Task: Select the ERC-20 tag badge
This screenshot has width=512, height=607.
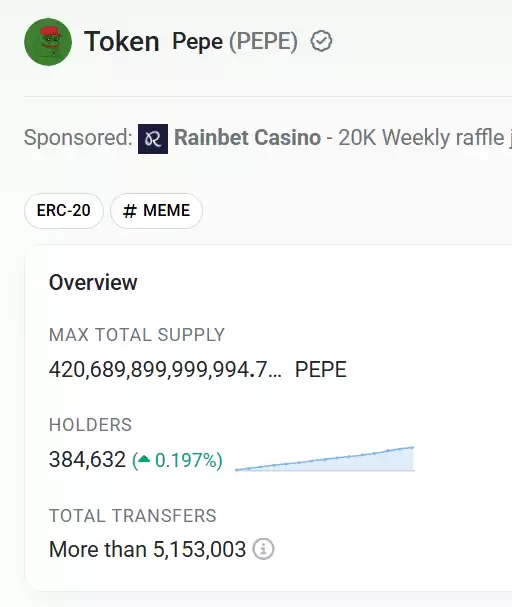Action: pyautogui.click(x=64, y=211)
